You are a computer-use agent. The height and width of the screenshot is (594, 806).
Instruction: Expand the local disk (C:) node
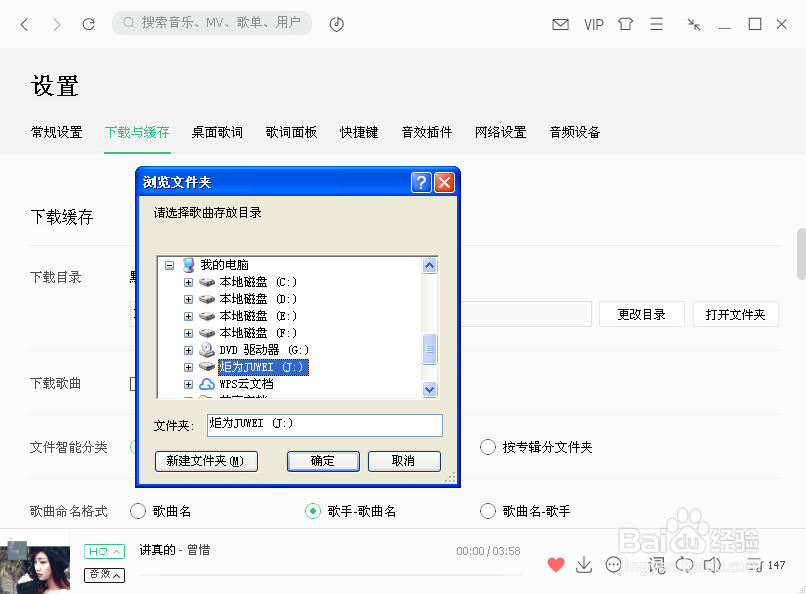click(x=188, y=282)
